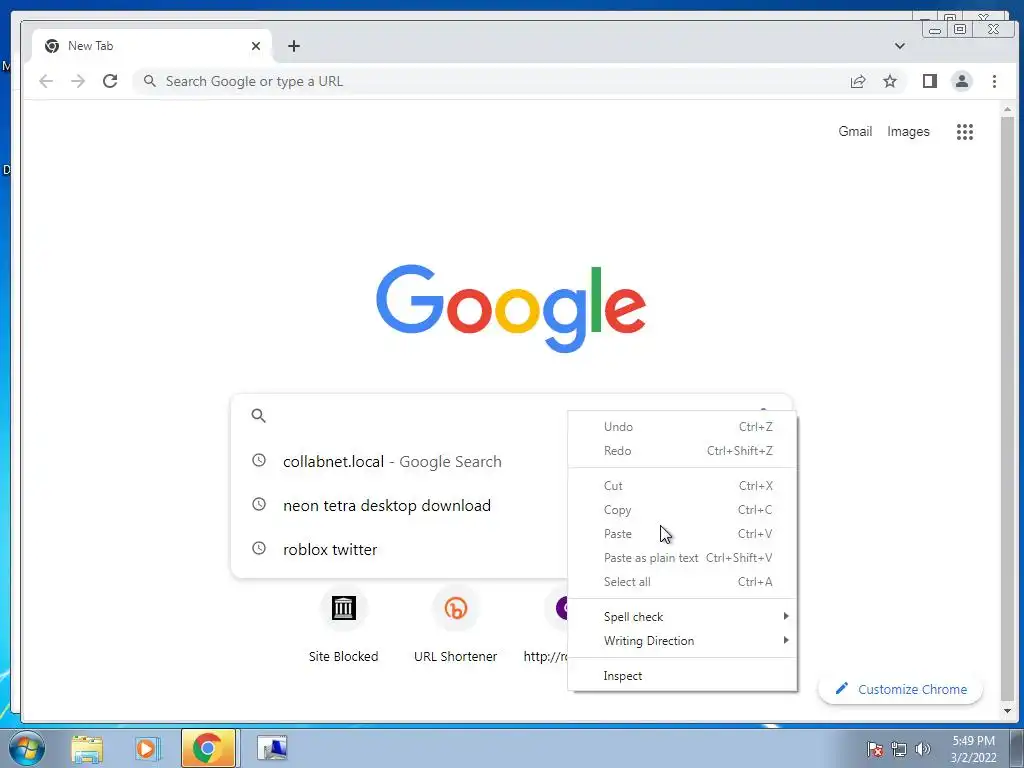Click the history clock beside neon tetra

[x=259, y=504]
